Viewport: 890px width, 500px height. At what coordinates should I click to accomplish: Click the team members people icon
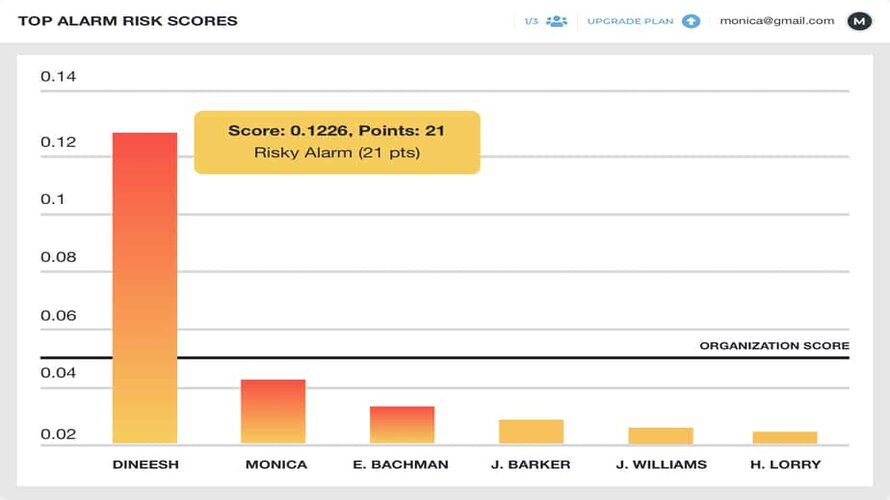(x=557, y=21)
